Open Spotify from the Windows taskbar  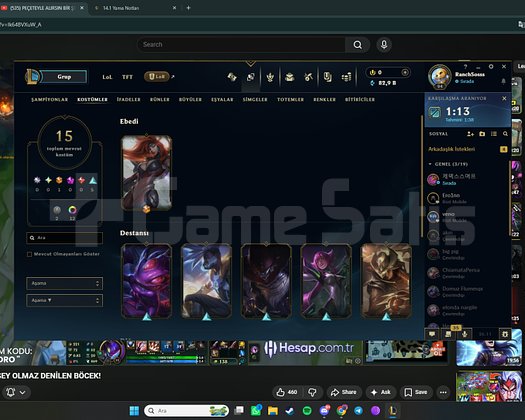point(307,411)
